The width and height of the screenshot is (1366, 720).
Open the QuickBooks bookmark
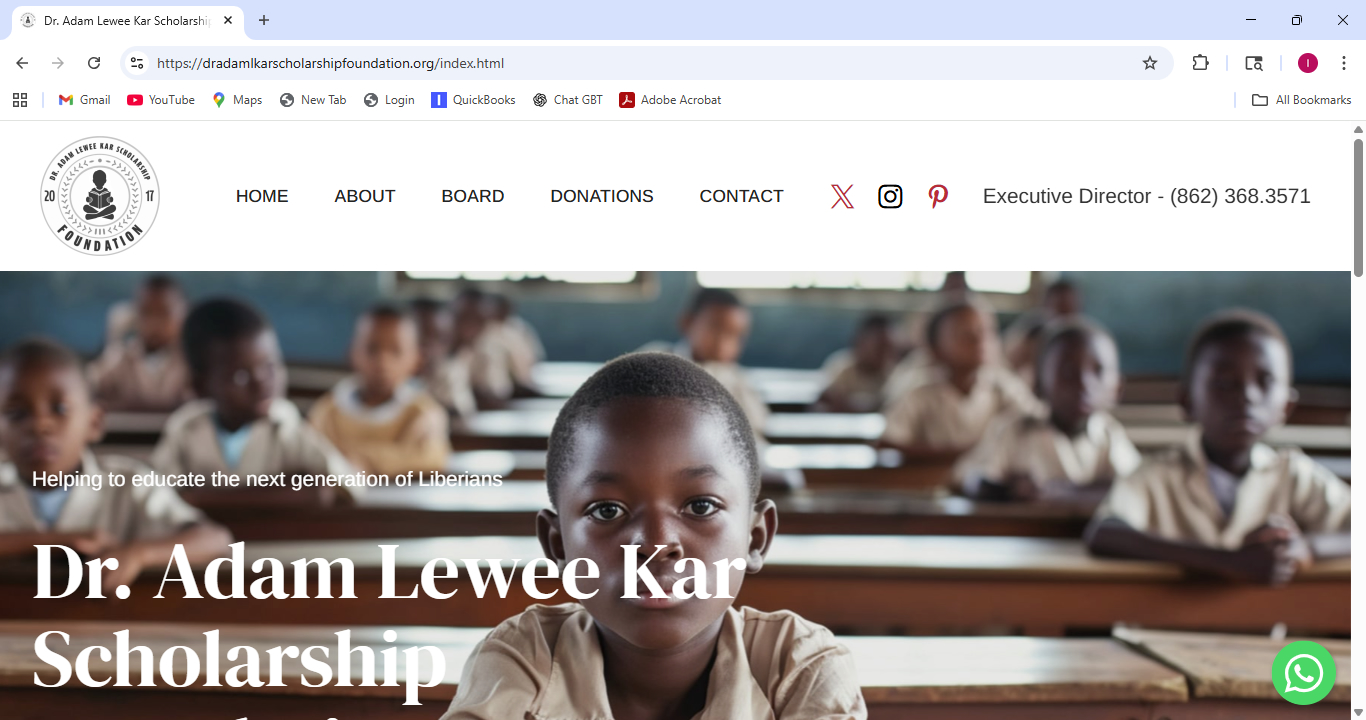click(474, 100)
